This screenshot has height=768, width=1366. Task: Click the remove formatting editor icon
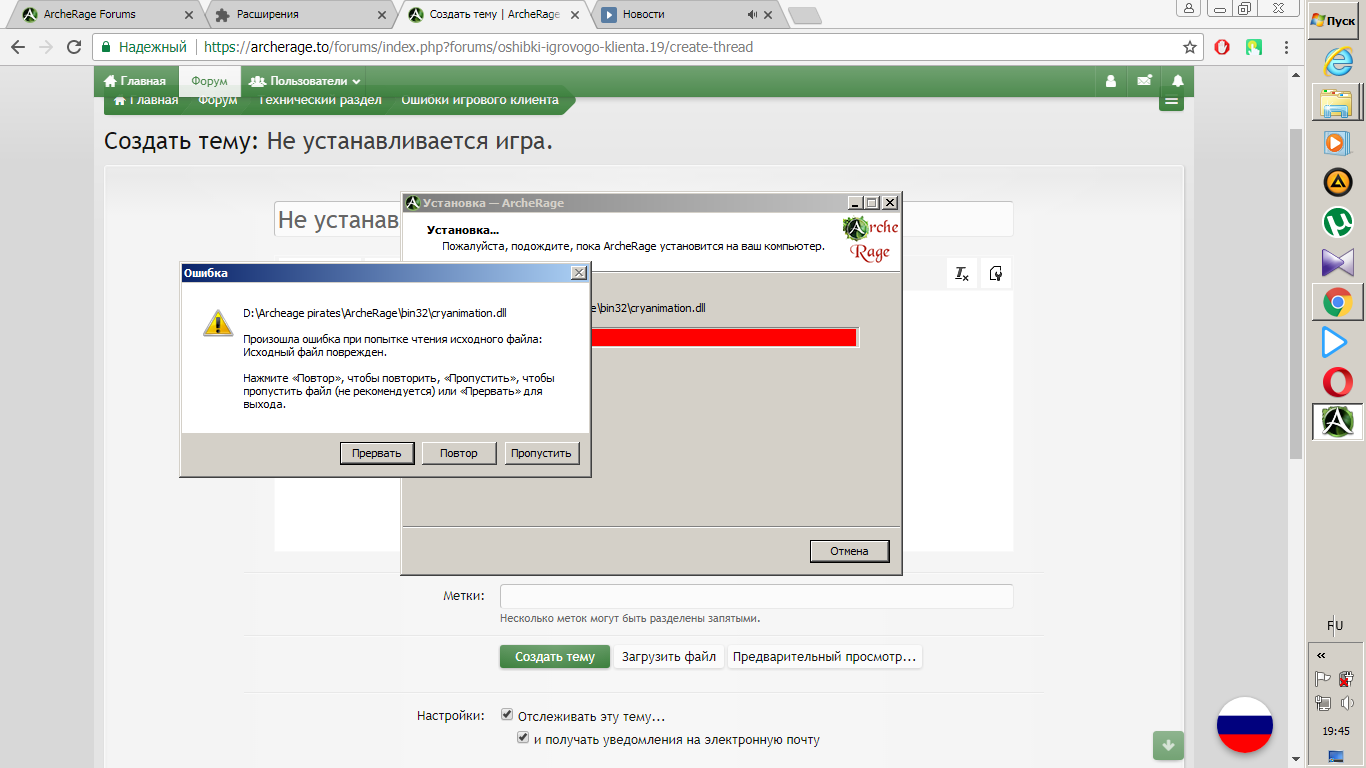point(962,274)
